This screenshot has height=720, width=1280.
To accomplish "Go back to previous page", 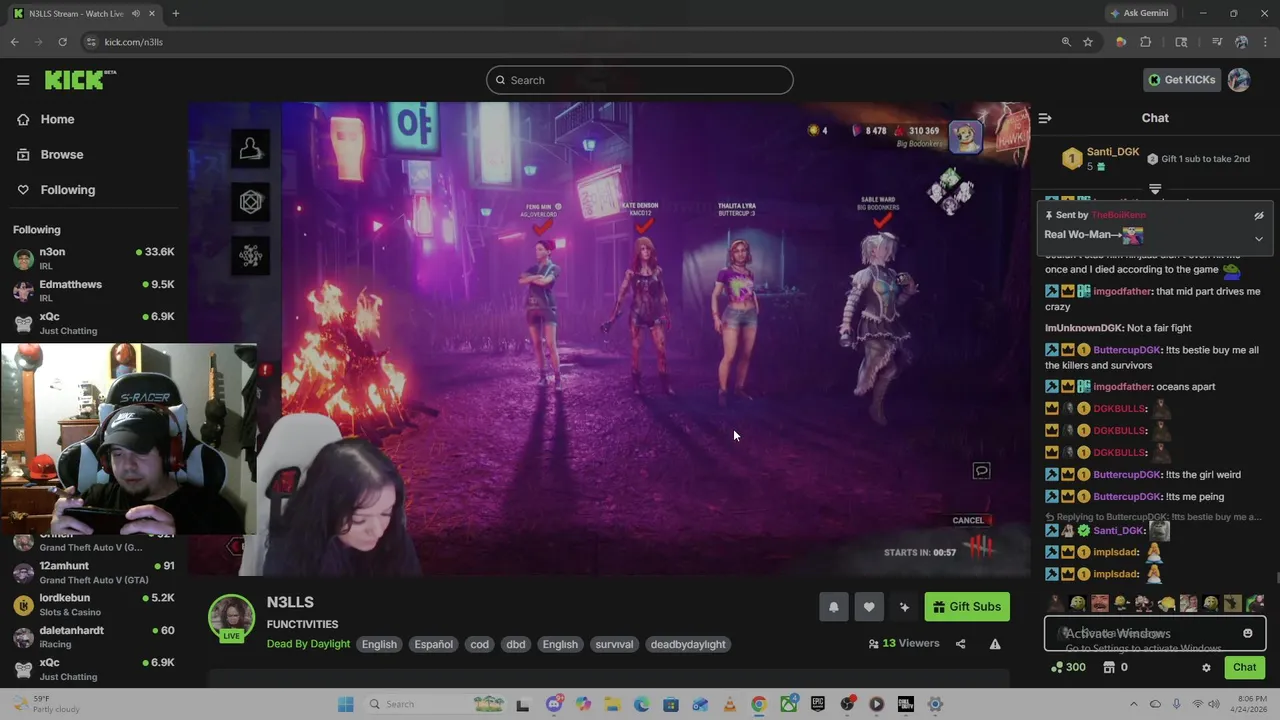I will tap(14, 42).
